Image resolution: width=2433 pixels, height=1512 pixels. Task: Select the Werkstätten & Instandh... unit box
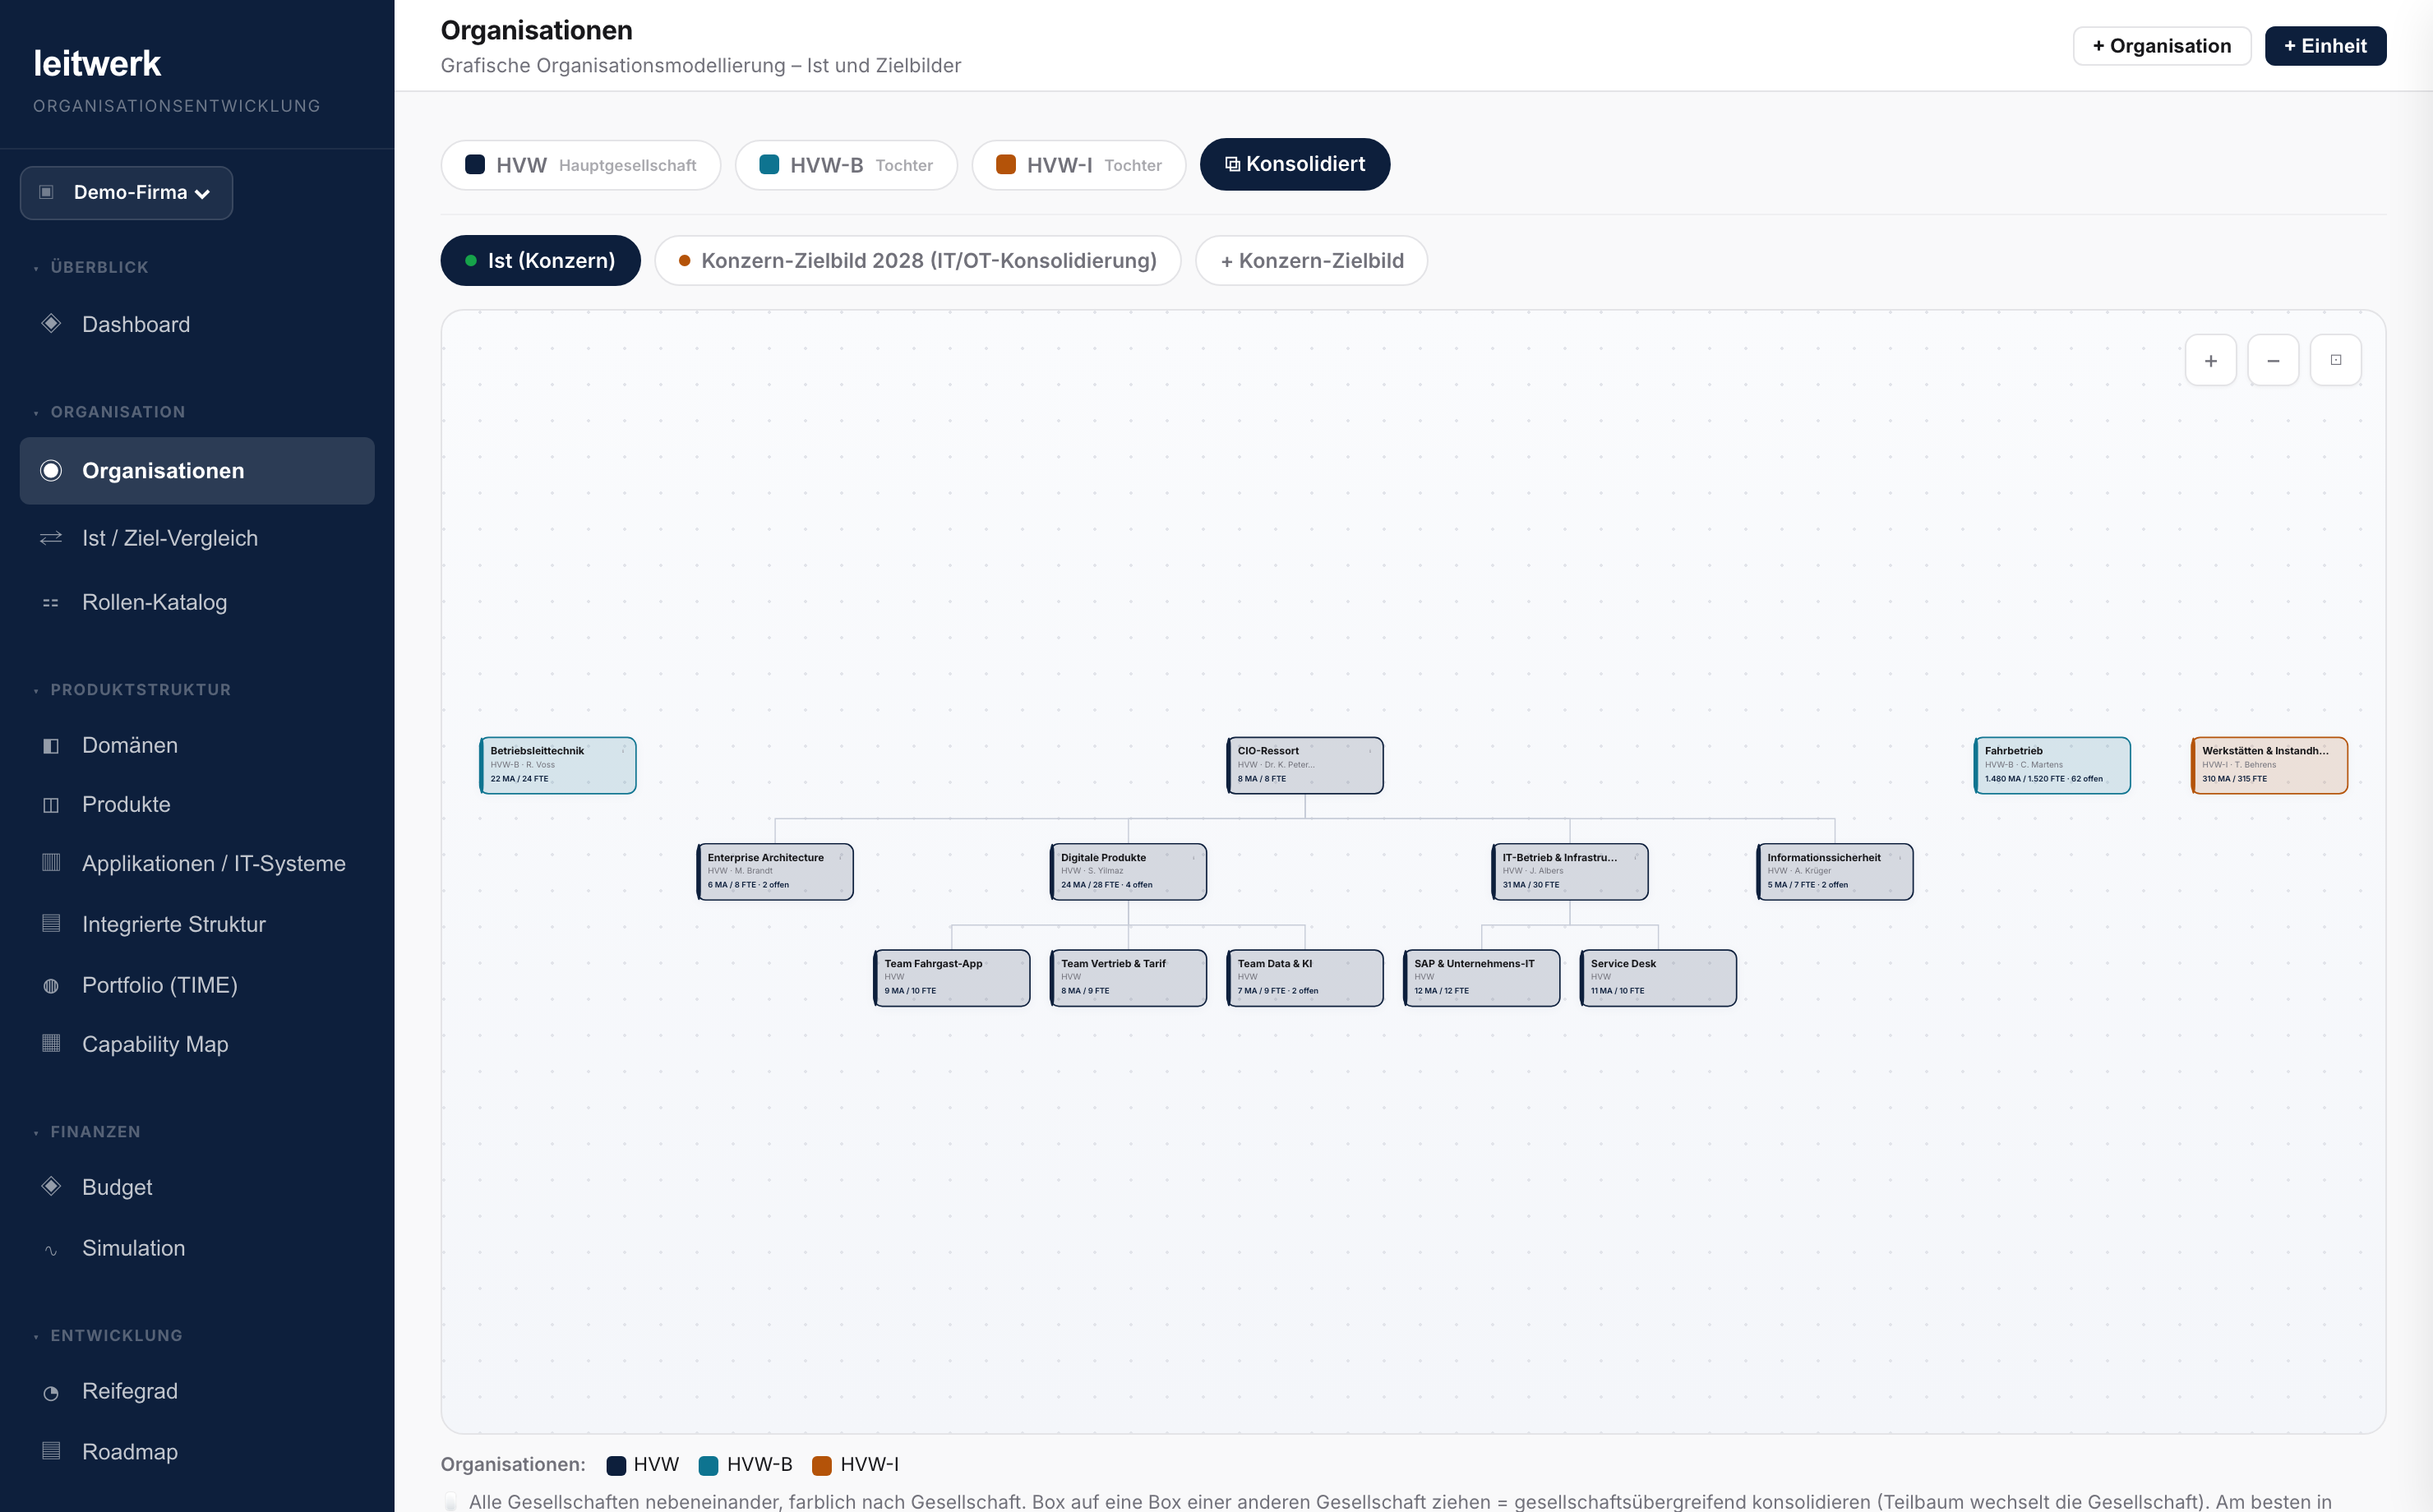(2269, 765)
